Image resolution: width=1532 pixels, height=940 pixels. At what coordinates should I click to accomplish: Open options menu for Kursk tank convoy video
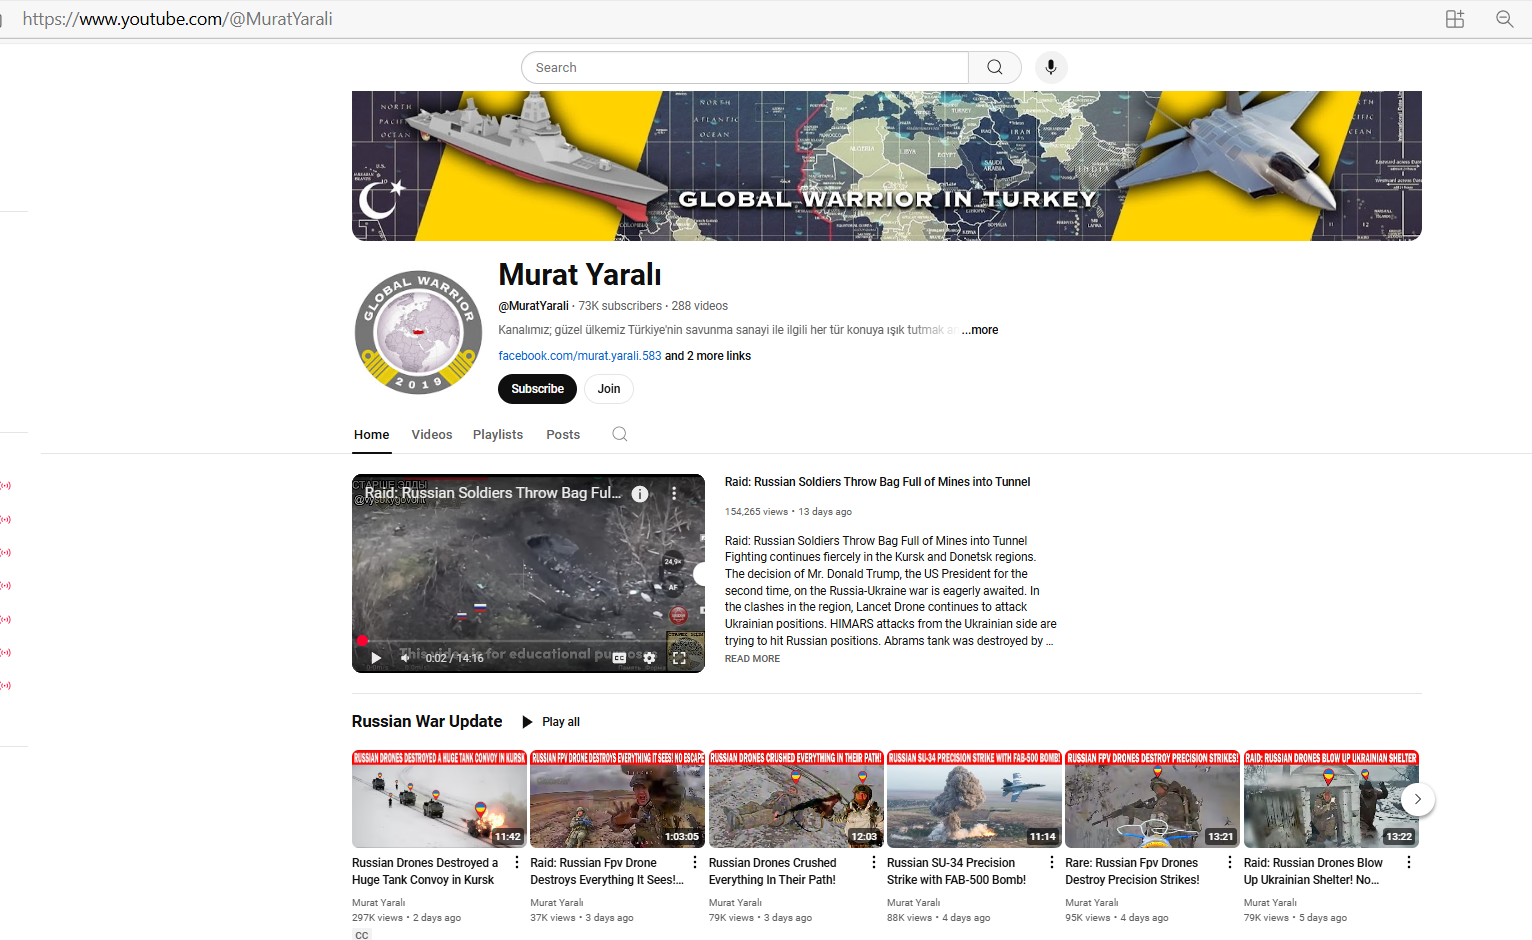coord(517,863)
